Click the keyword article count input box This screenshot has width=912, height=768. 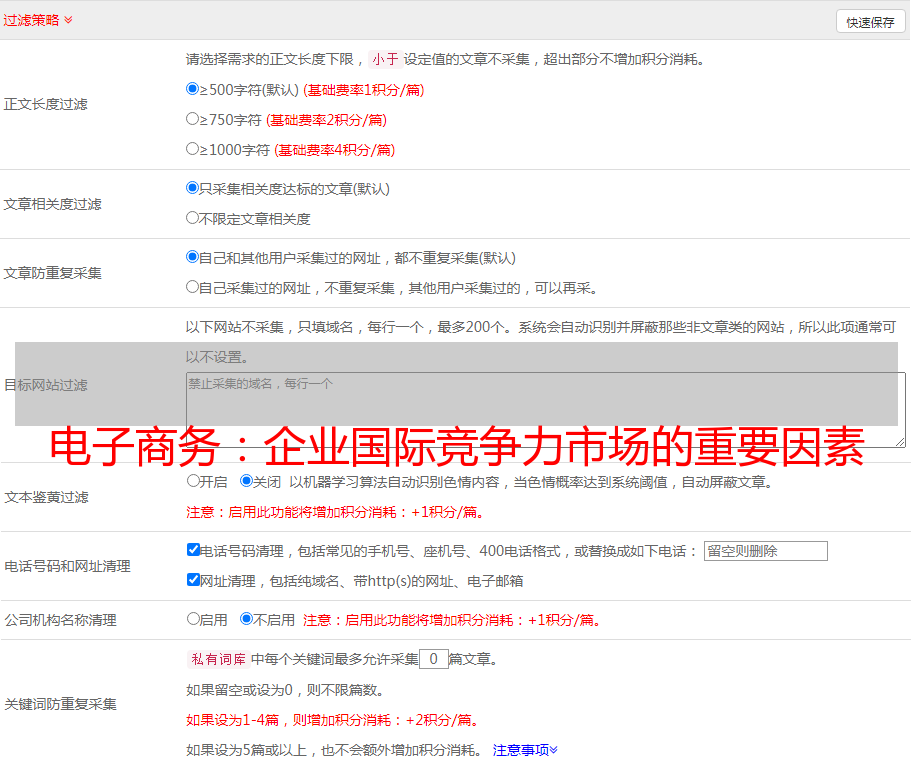[433, 659]
